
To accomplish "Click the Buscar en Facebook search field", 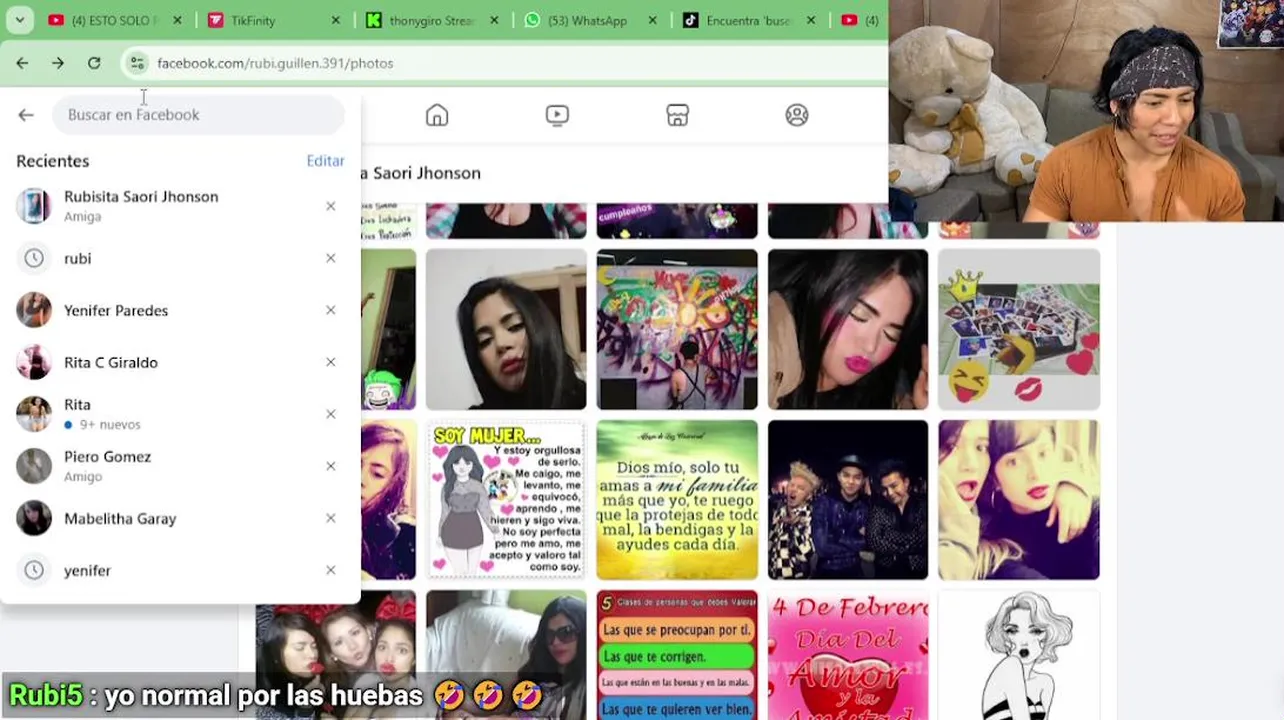I will pos(198,115).
